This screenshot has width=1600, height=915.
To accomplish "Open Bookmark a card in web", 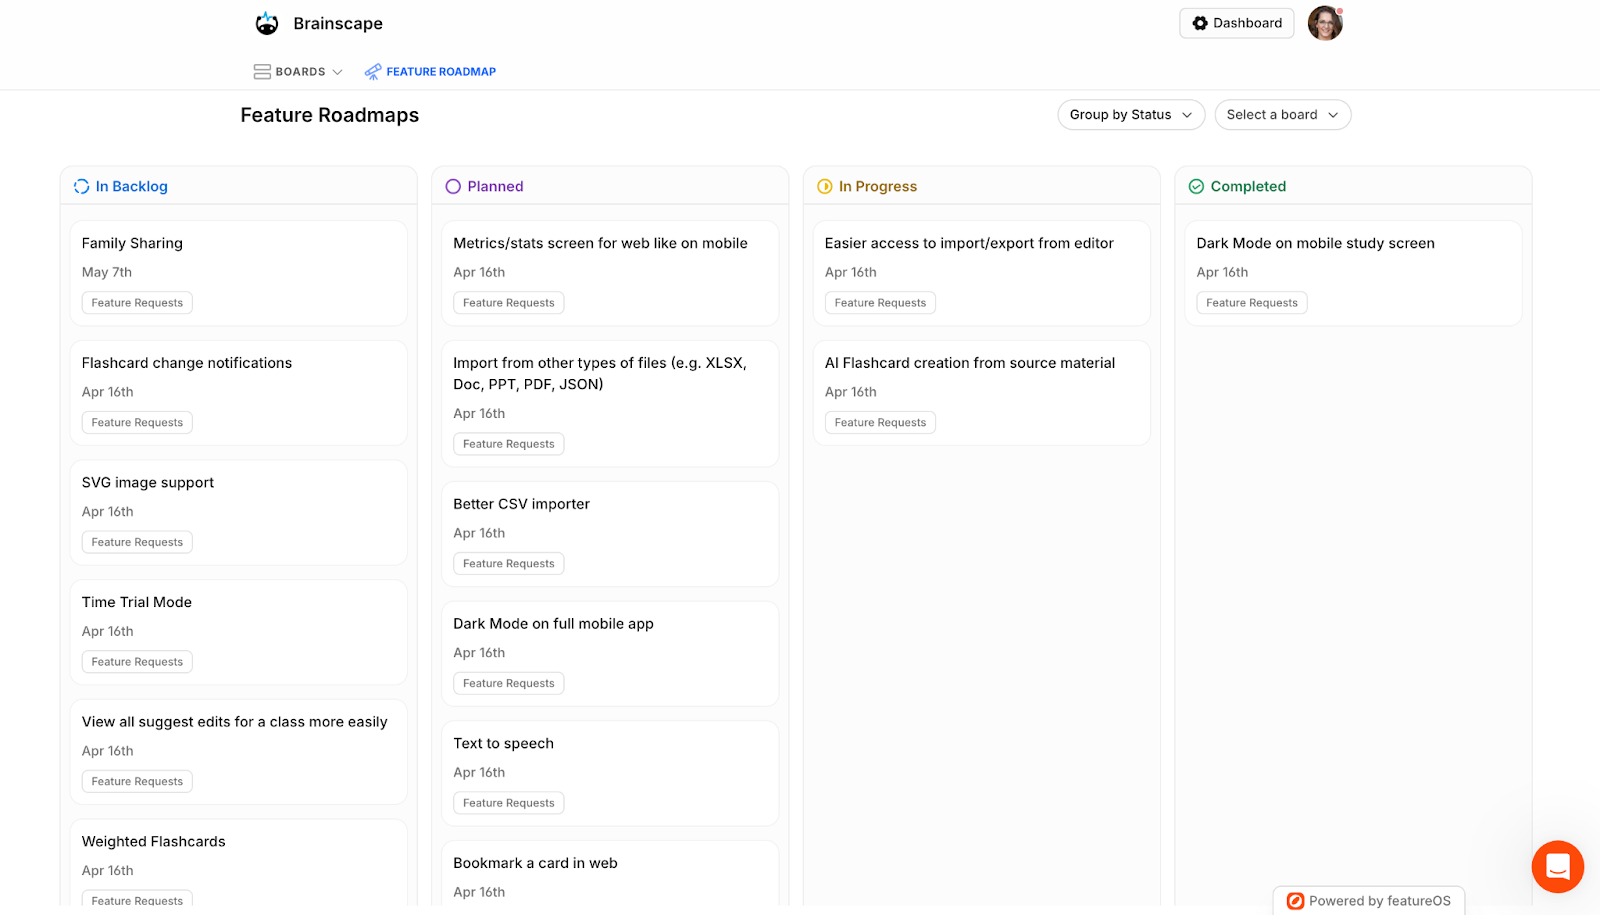I will coord(610,874).
